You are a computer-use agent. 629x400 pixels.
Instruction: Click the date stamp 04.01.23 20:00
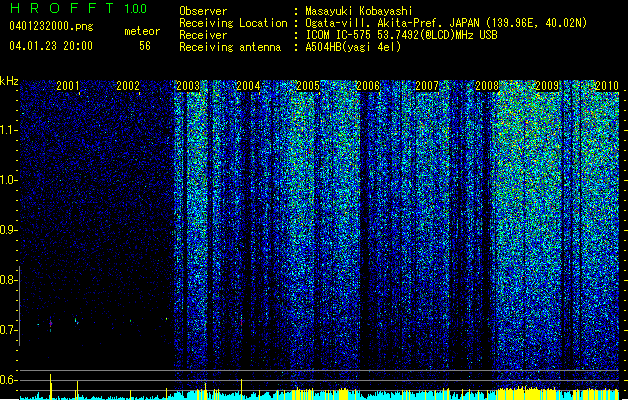51,46
